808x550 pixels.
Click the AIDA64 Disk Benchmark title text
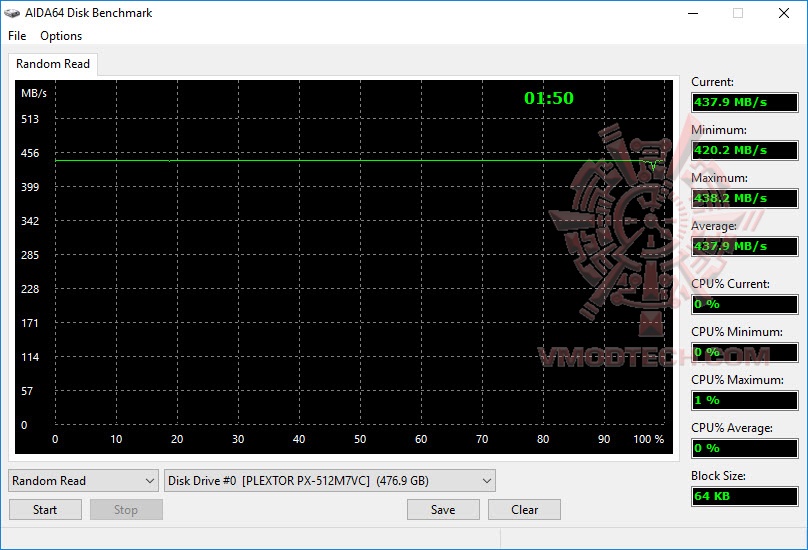tap(89, 13)
